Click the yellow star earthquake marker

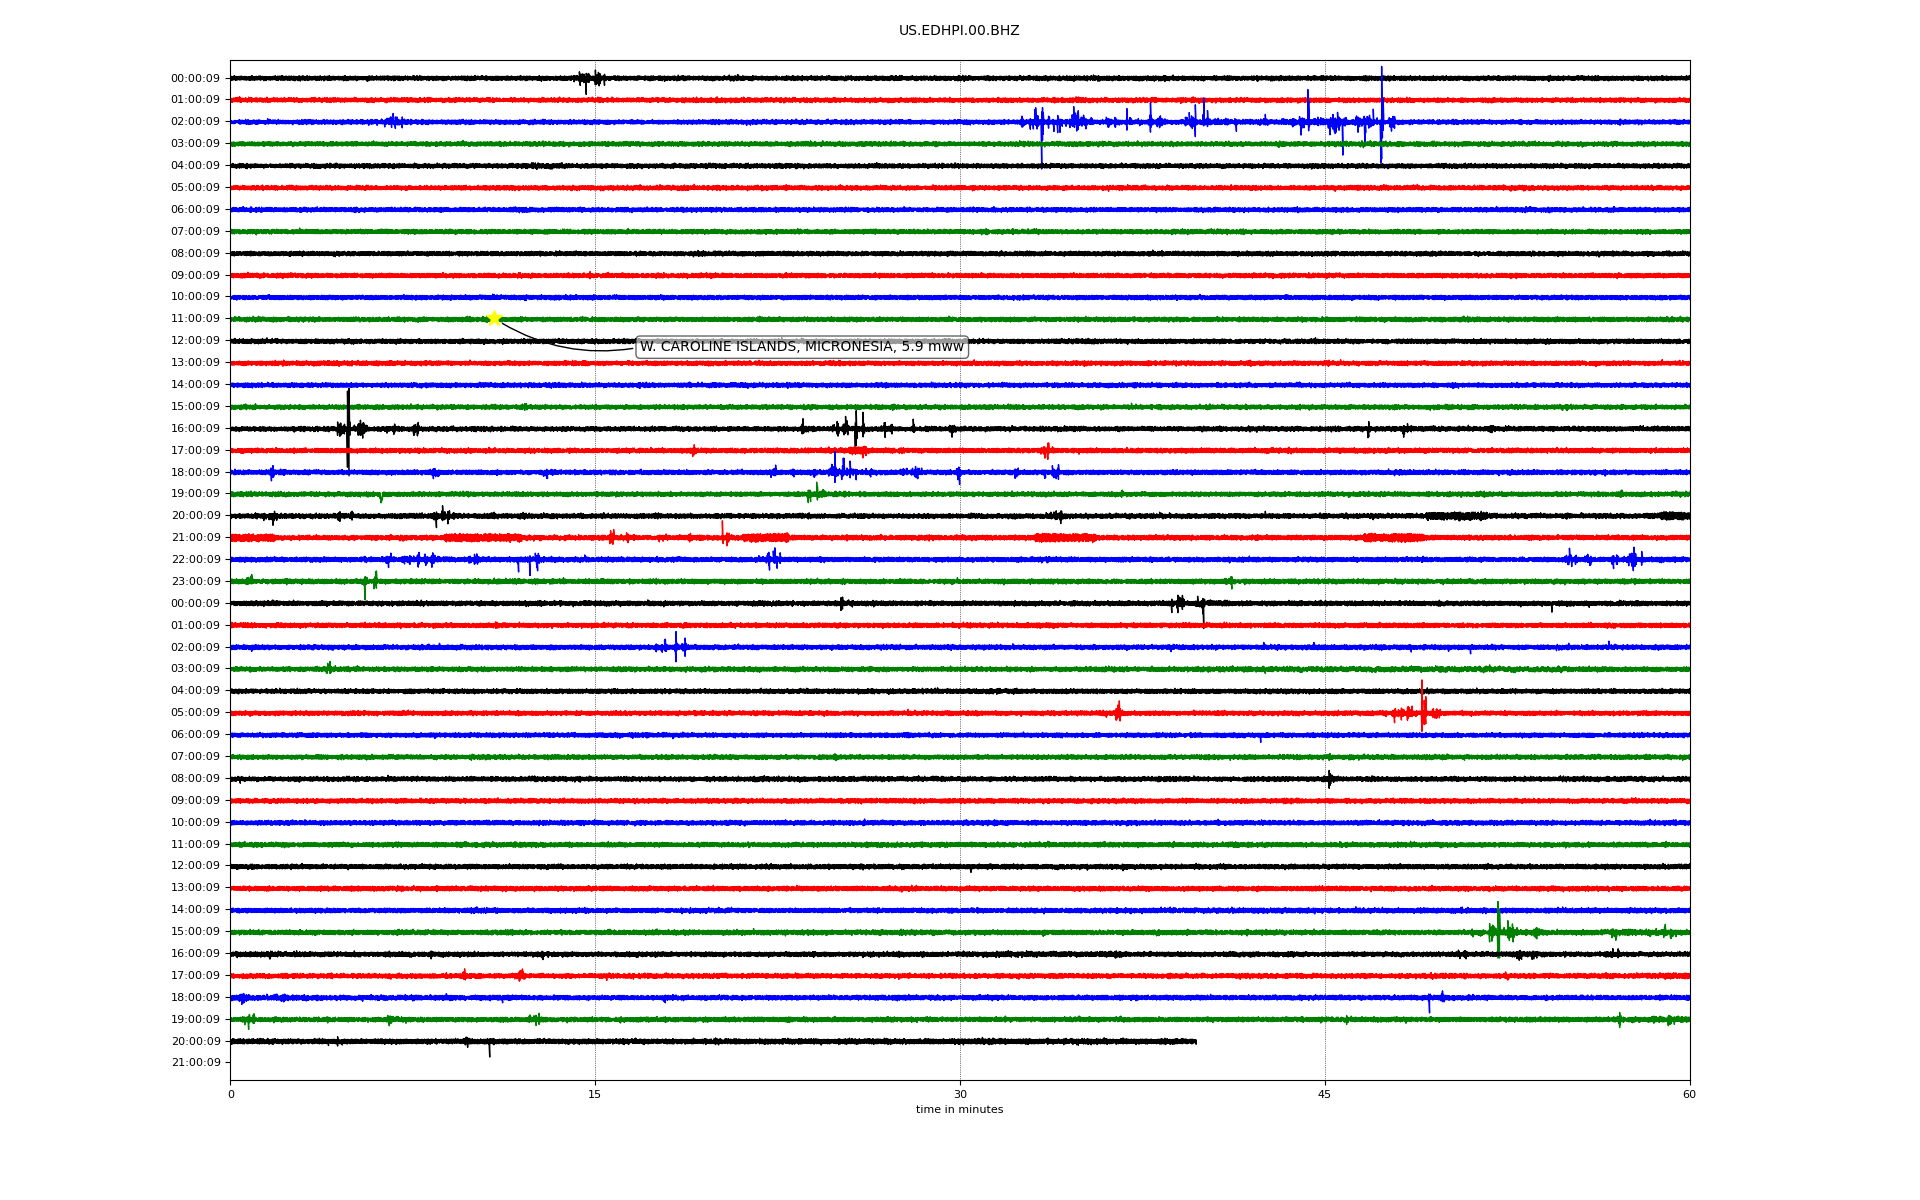[494, 318]
